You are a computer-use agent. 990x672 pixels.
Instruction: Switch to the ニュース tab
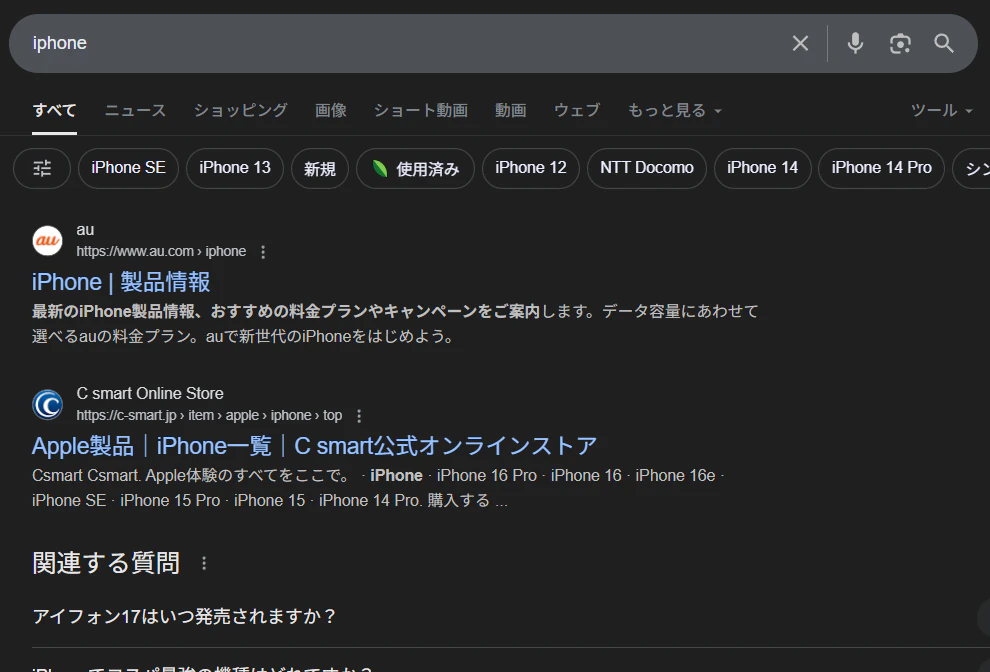pos(135,110)
